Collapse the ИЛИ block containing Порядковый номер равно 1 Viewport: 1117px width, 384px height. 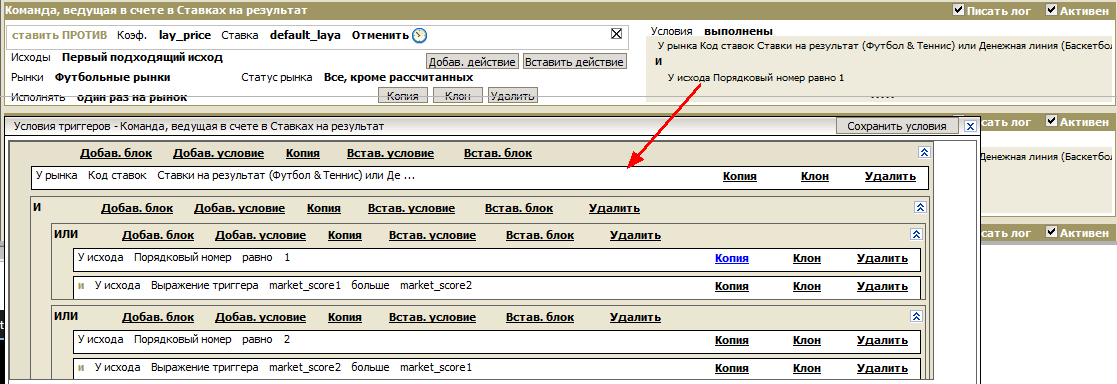point(916,234)
